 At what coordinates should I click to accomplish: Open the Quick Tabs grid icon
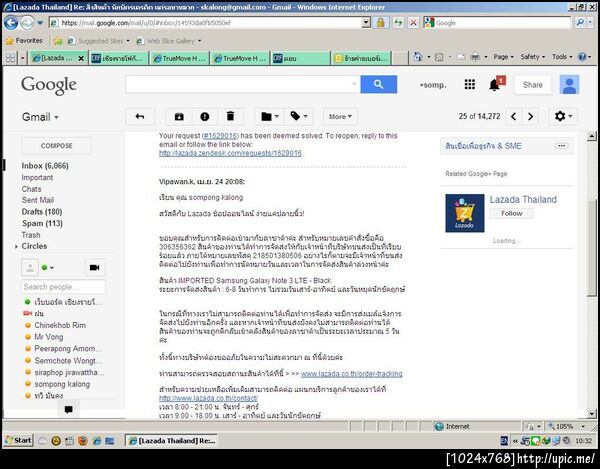[10, 58]
